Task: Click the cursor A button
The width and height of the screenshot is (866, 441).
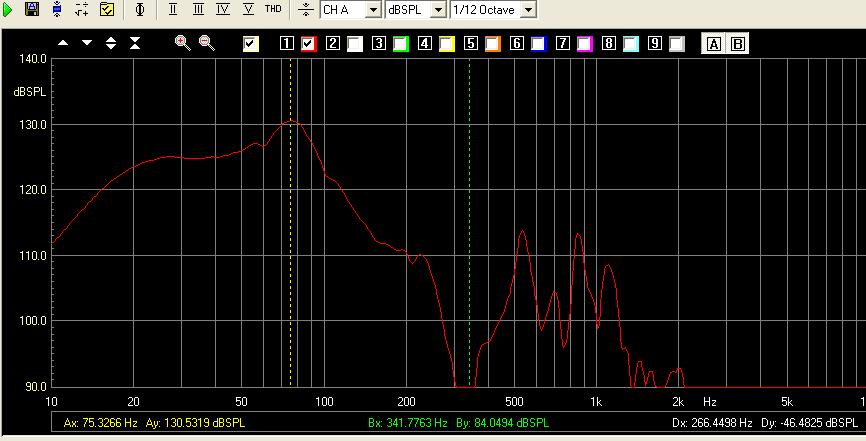Action: point(714,43)
